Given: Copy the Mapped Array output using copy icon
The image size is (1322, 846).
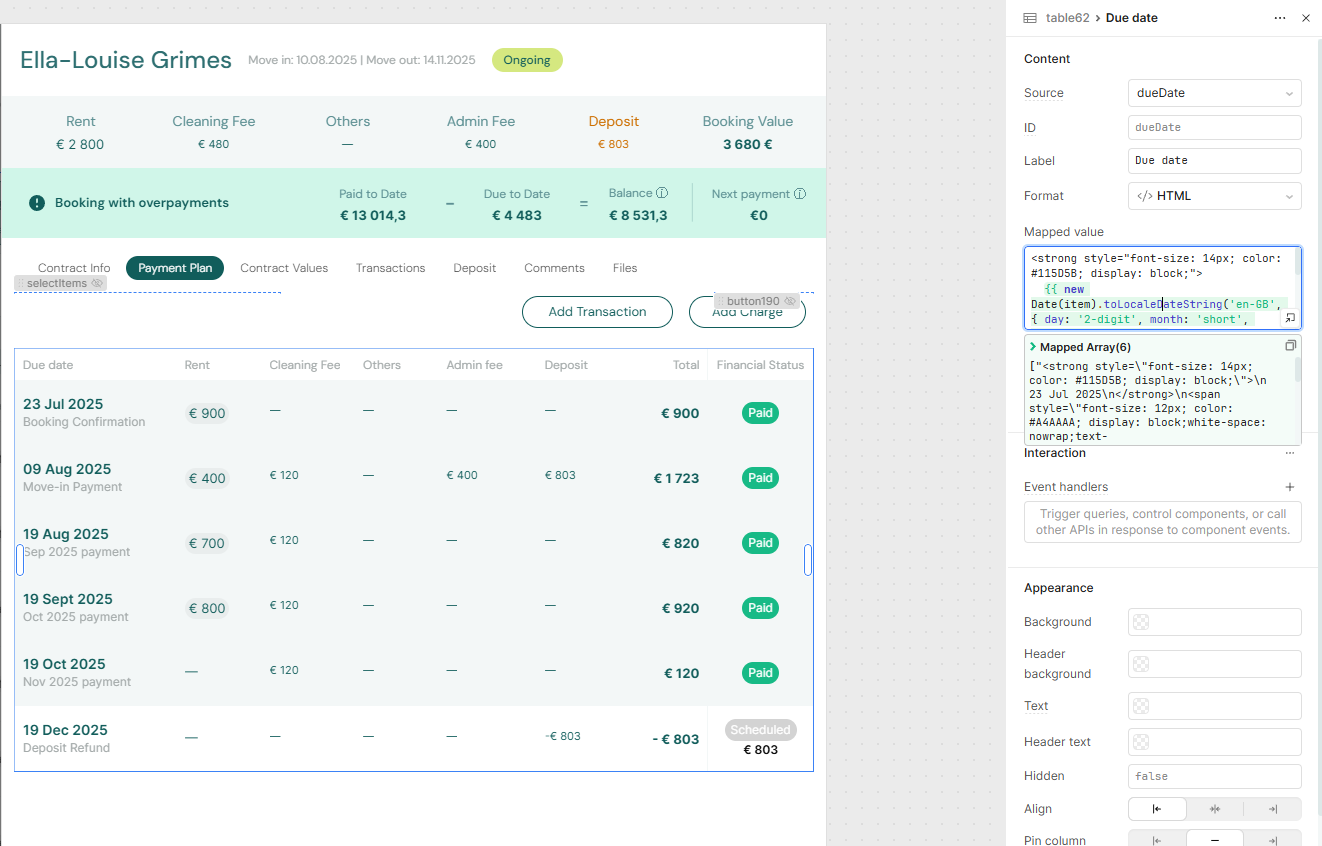Looking at the screenshot, I should (x=1290, y=344).
